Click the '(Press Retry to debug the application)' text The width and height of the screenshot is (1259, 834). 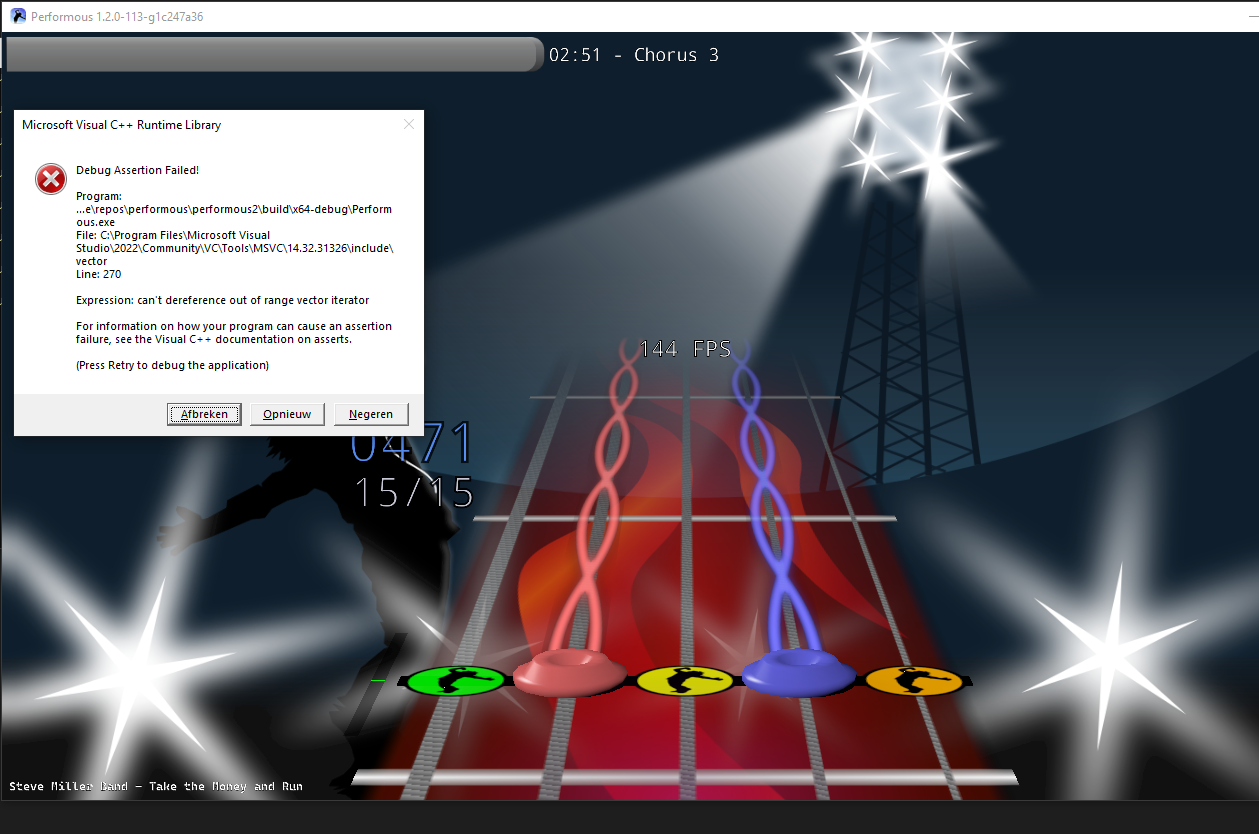point(172,365)
